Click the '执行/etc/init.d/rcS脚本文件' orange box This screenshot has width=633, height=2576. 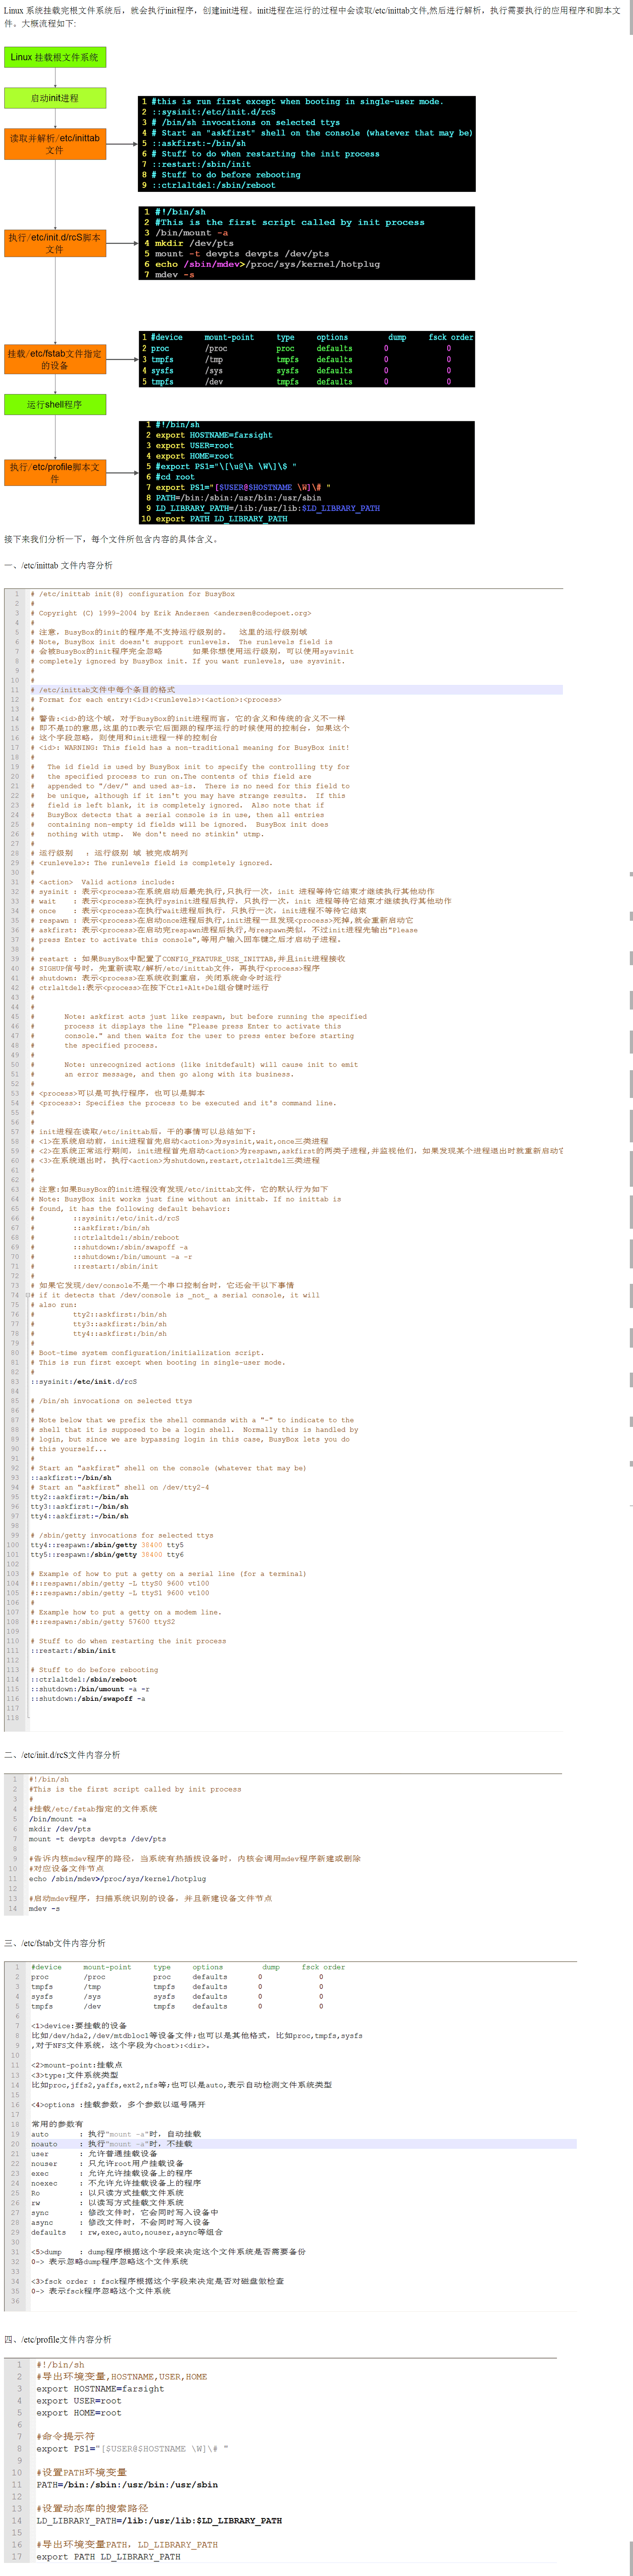click(55, 243)
